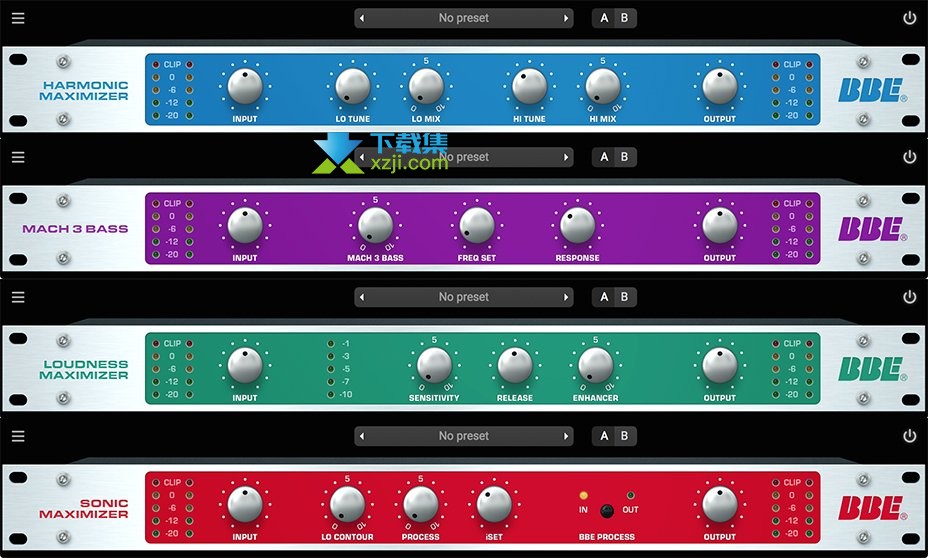Click the Mach 3 Bass OUTPUT knob
The height and width of the screenshot is (558, 928).
(720, 225)
